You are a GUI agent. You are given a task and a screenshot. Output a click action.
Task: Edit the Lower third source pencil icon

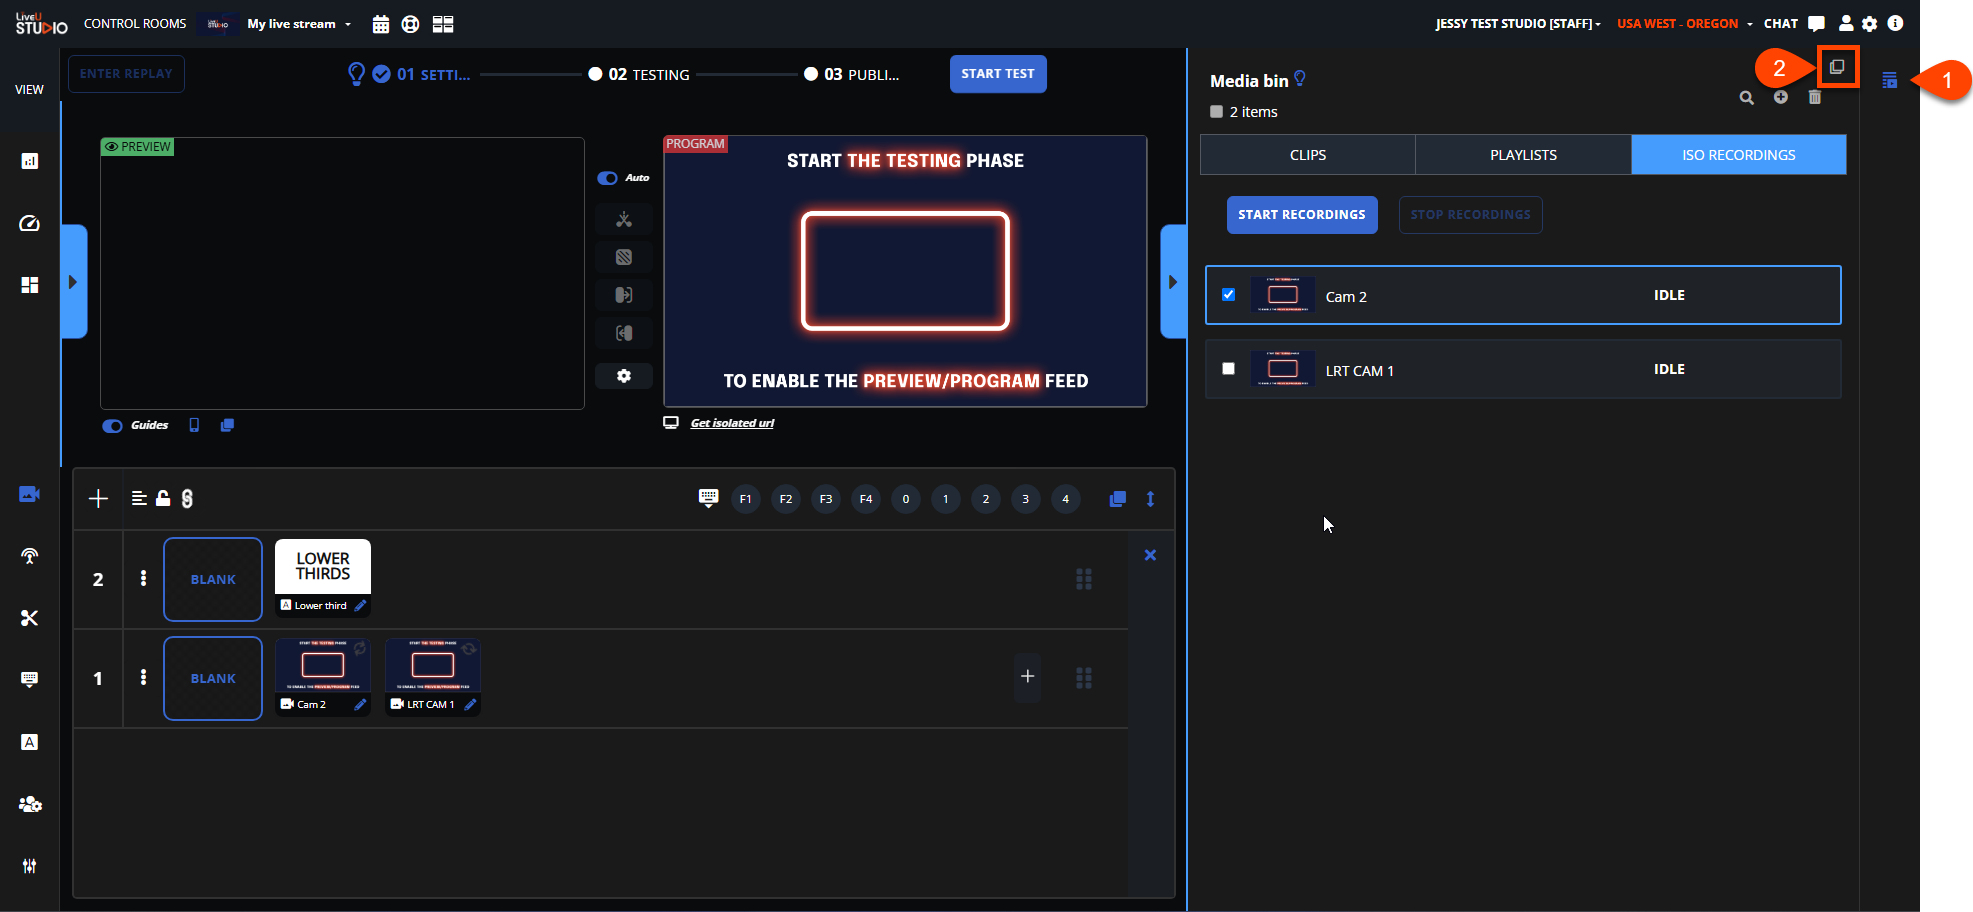coord(360,606)
